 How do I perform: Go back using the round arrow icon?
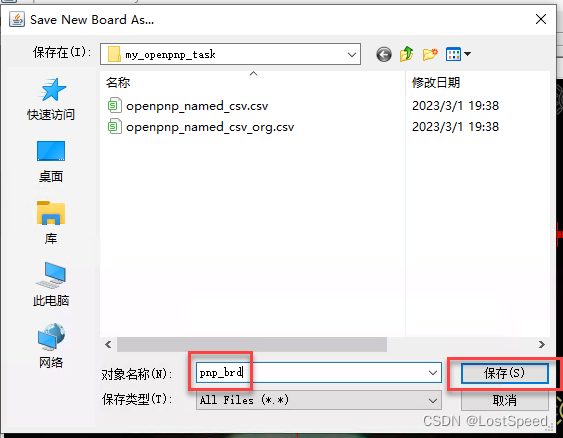(x=384, y=55)
